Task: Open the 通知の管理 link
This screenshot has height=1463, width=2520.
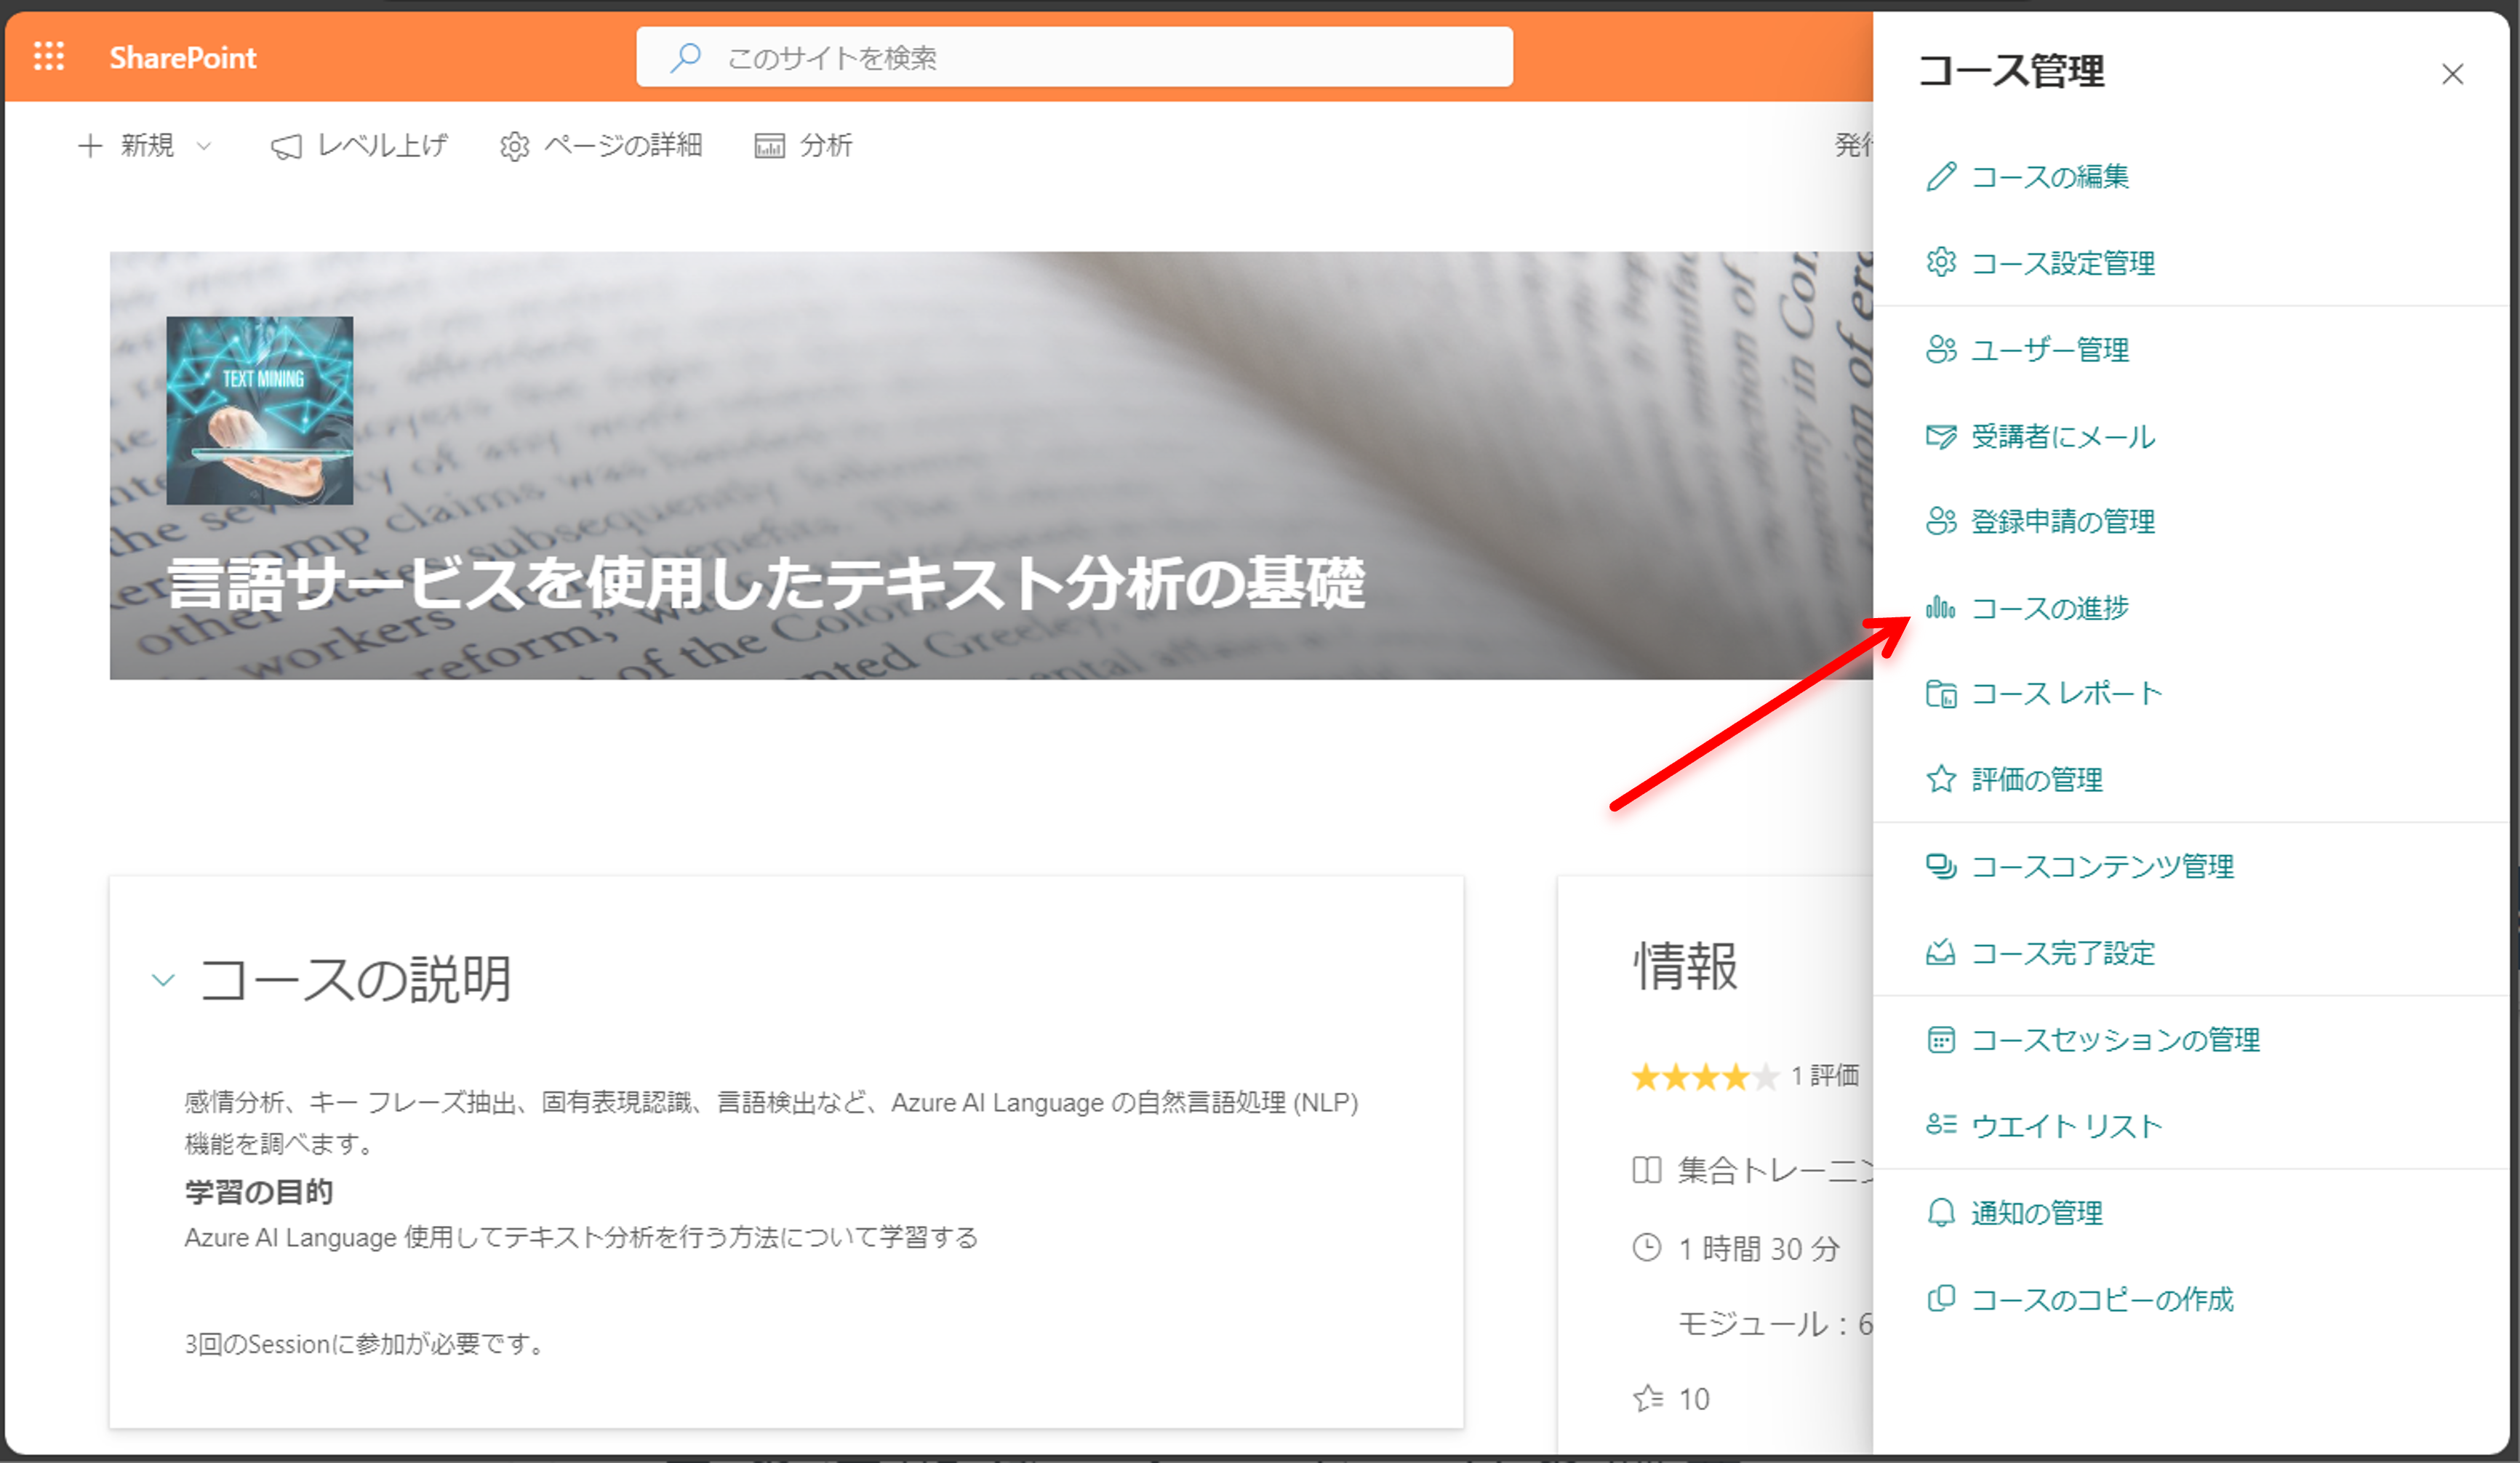Action: pos(2036,1212)
